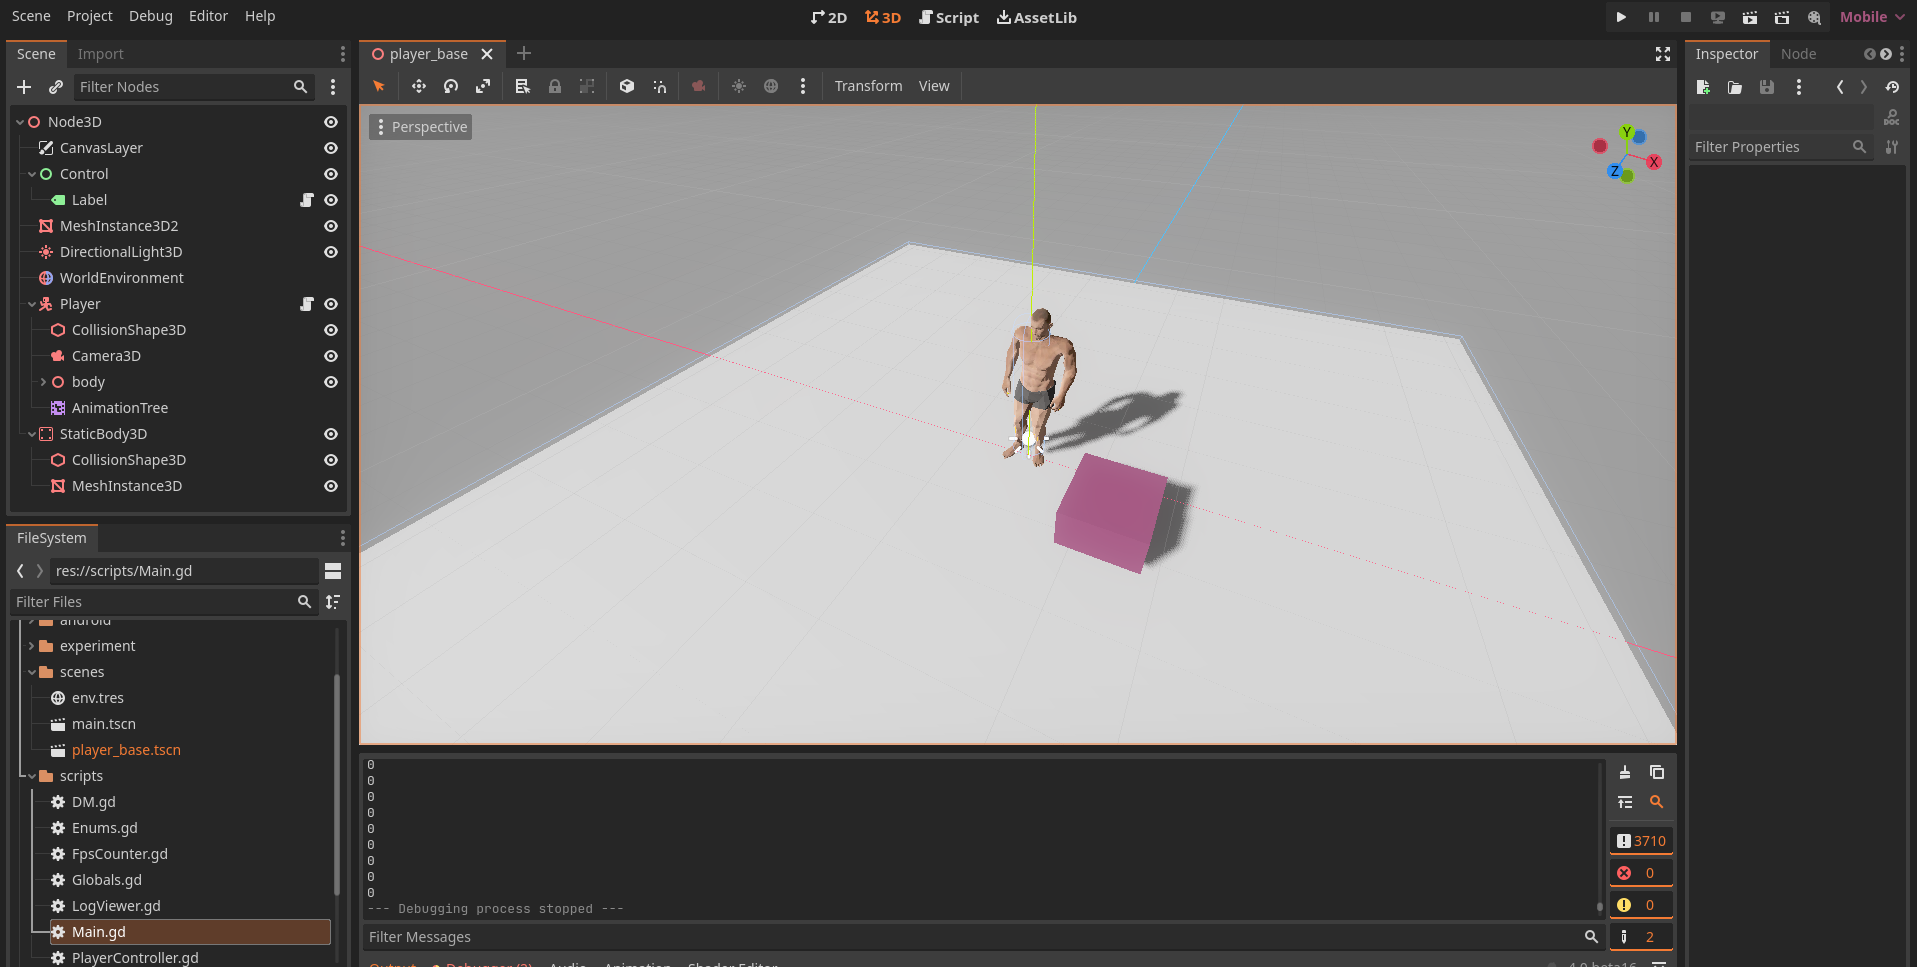Toggle visibility of DirectionalLight3D
1917x967 pixels.
tap(331, 252)
